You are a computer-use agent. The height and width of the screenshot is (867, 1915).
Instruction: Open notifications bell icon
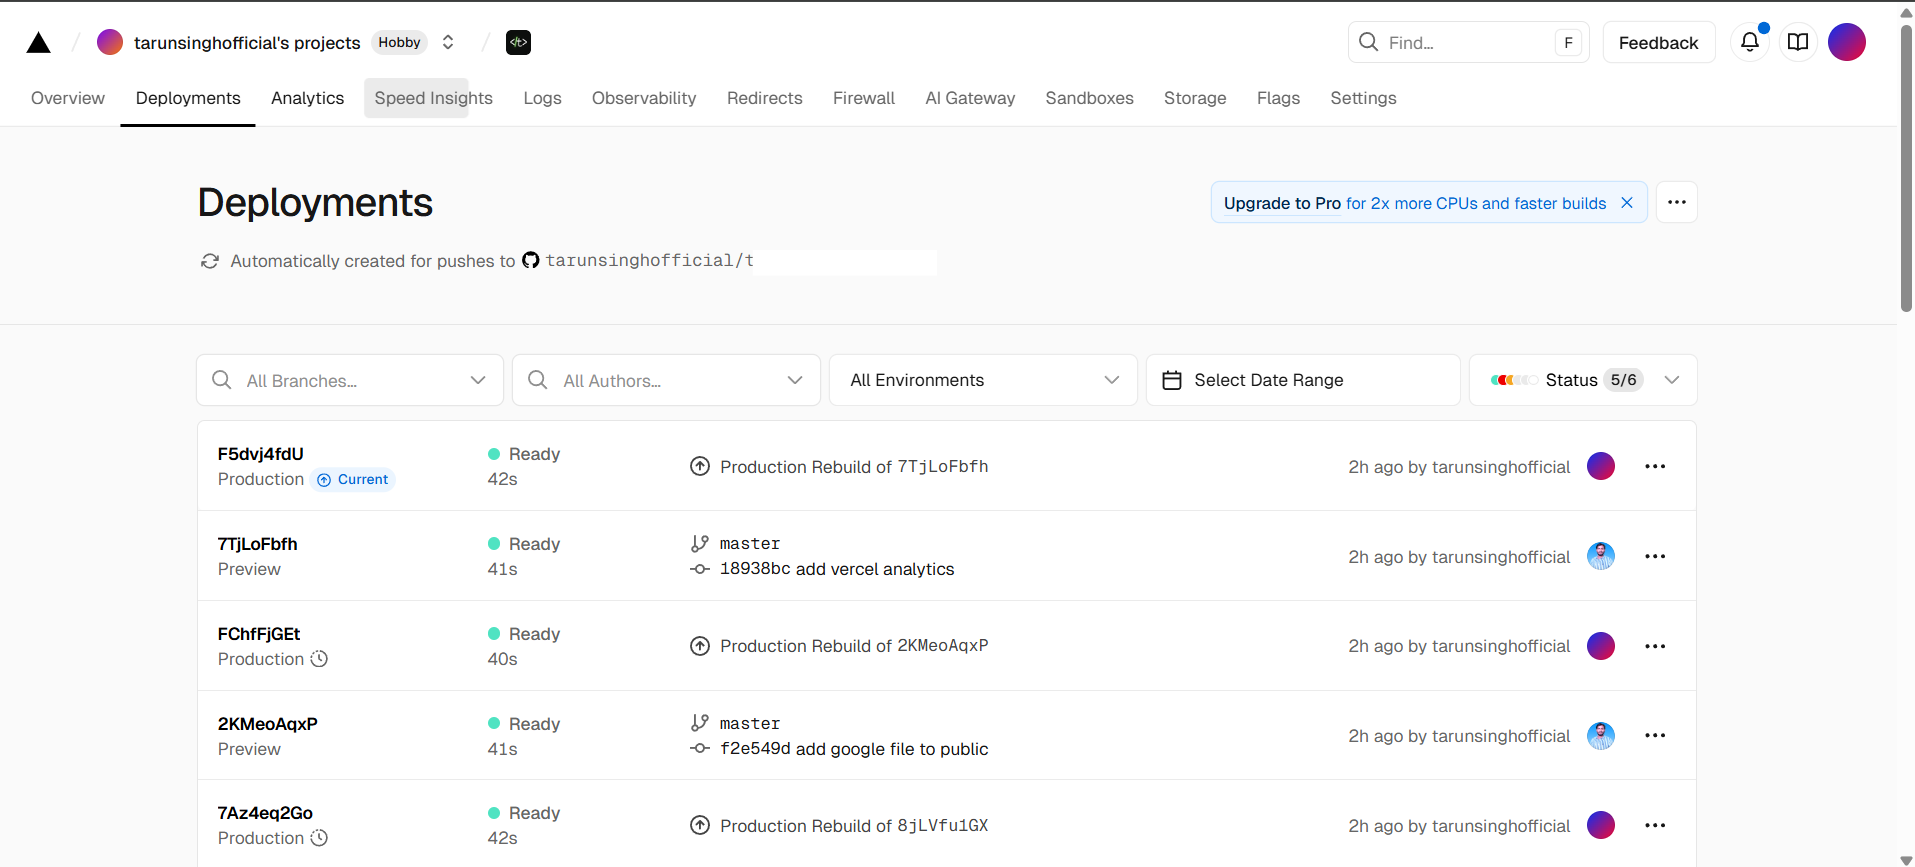tap(1750, 42)
